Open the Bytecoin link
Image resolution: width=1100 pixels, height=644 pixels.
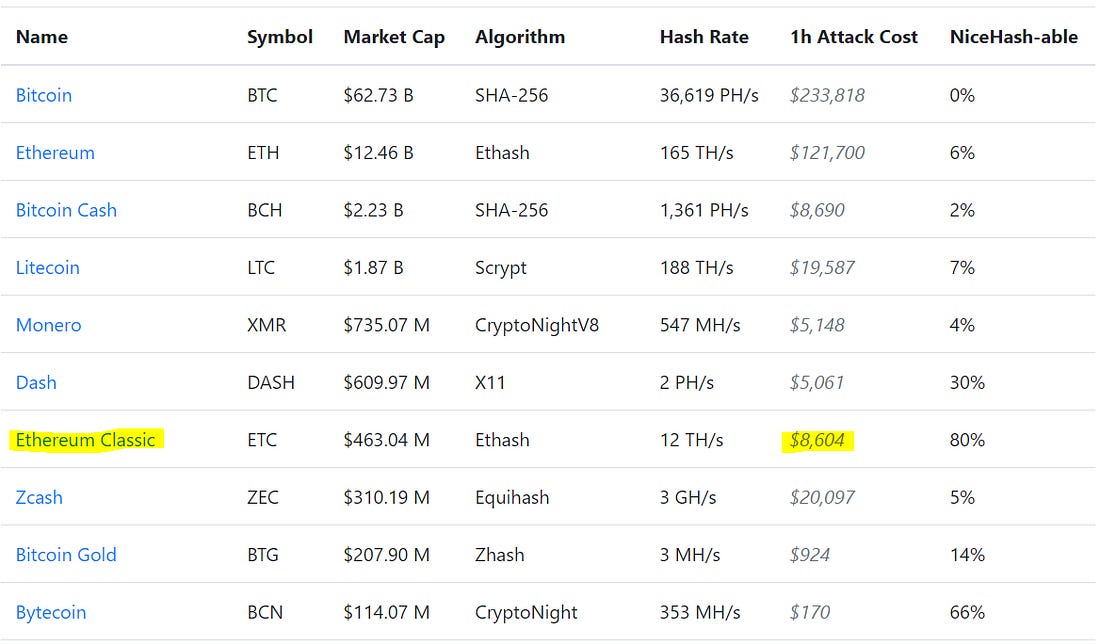[51, 612]
